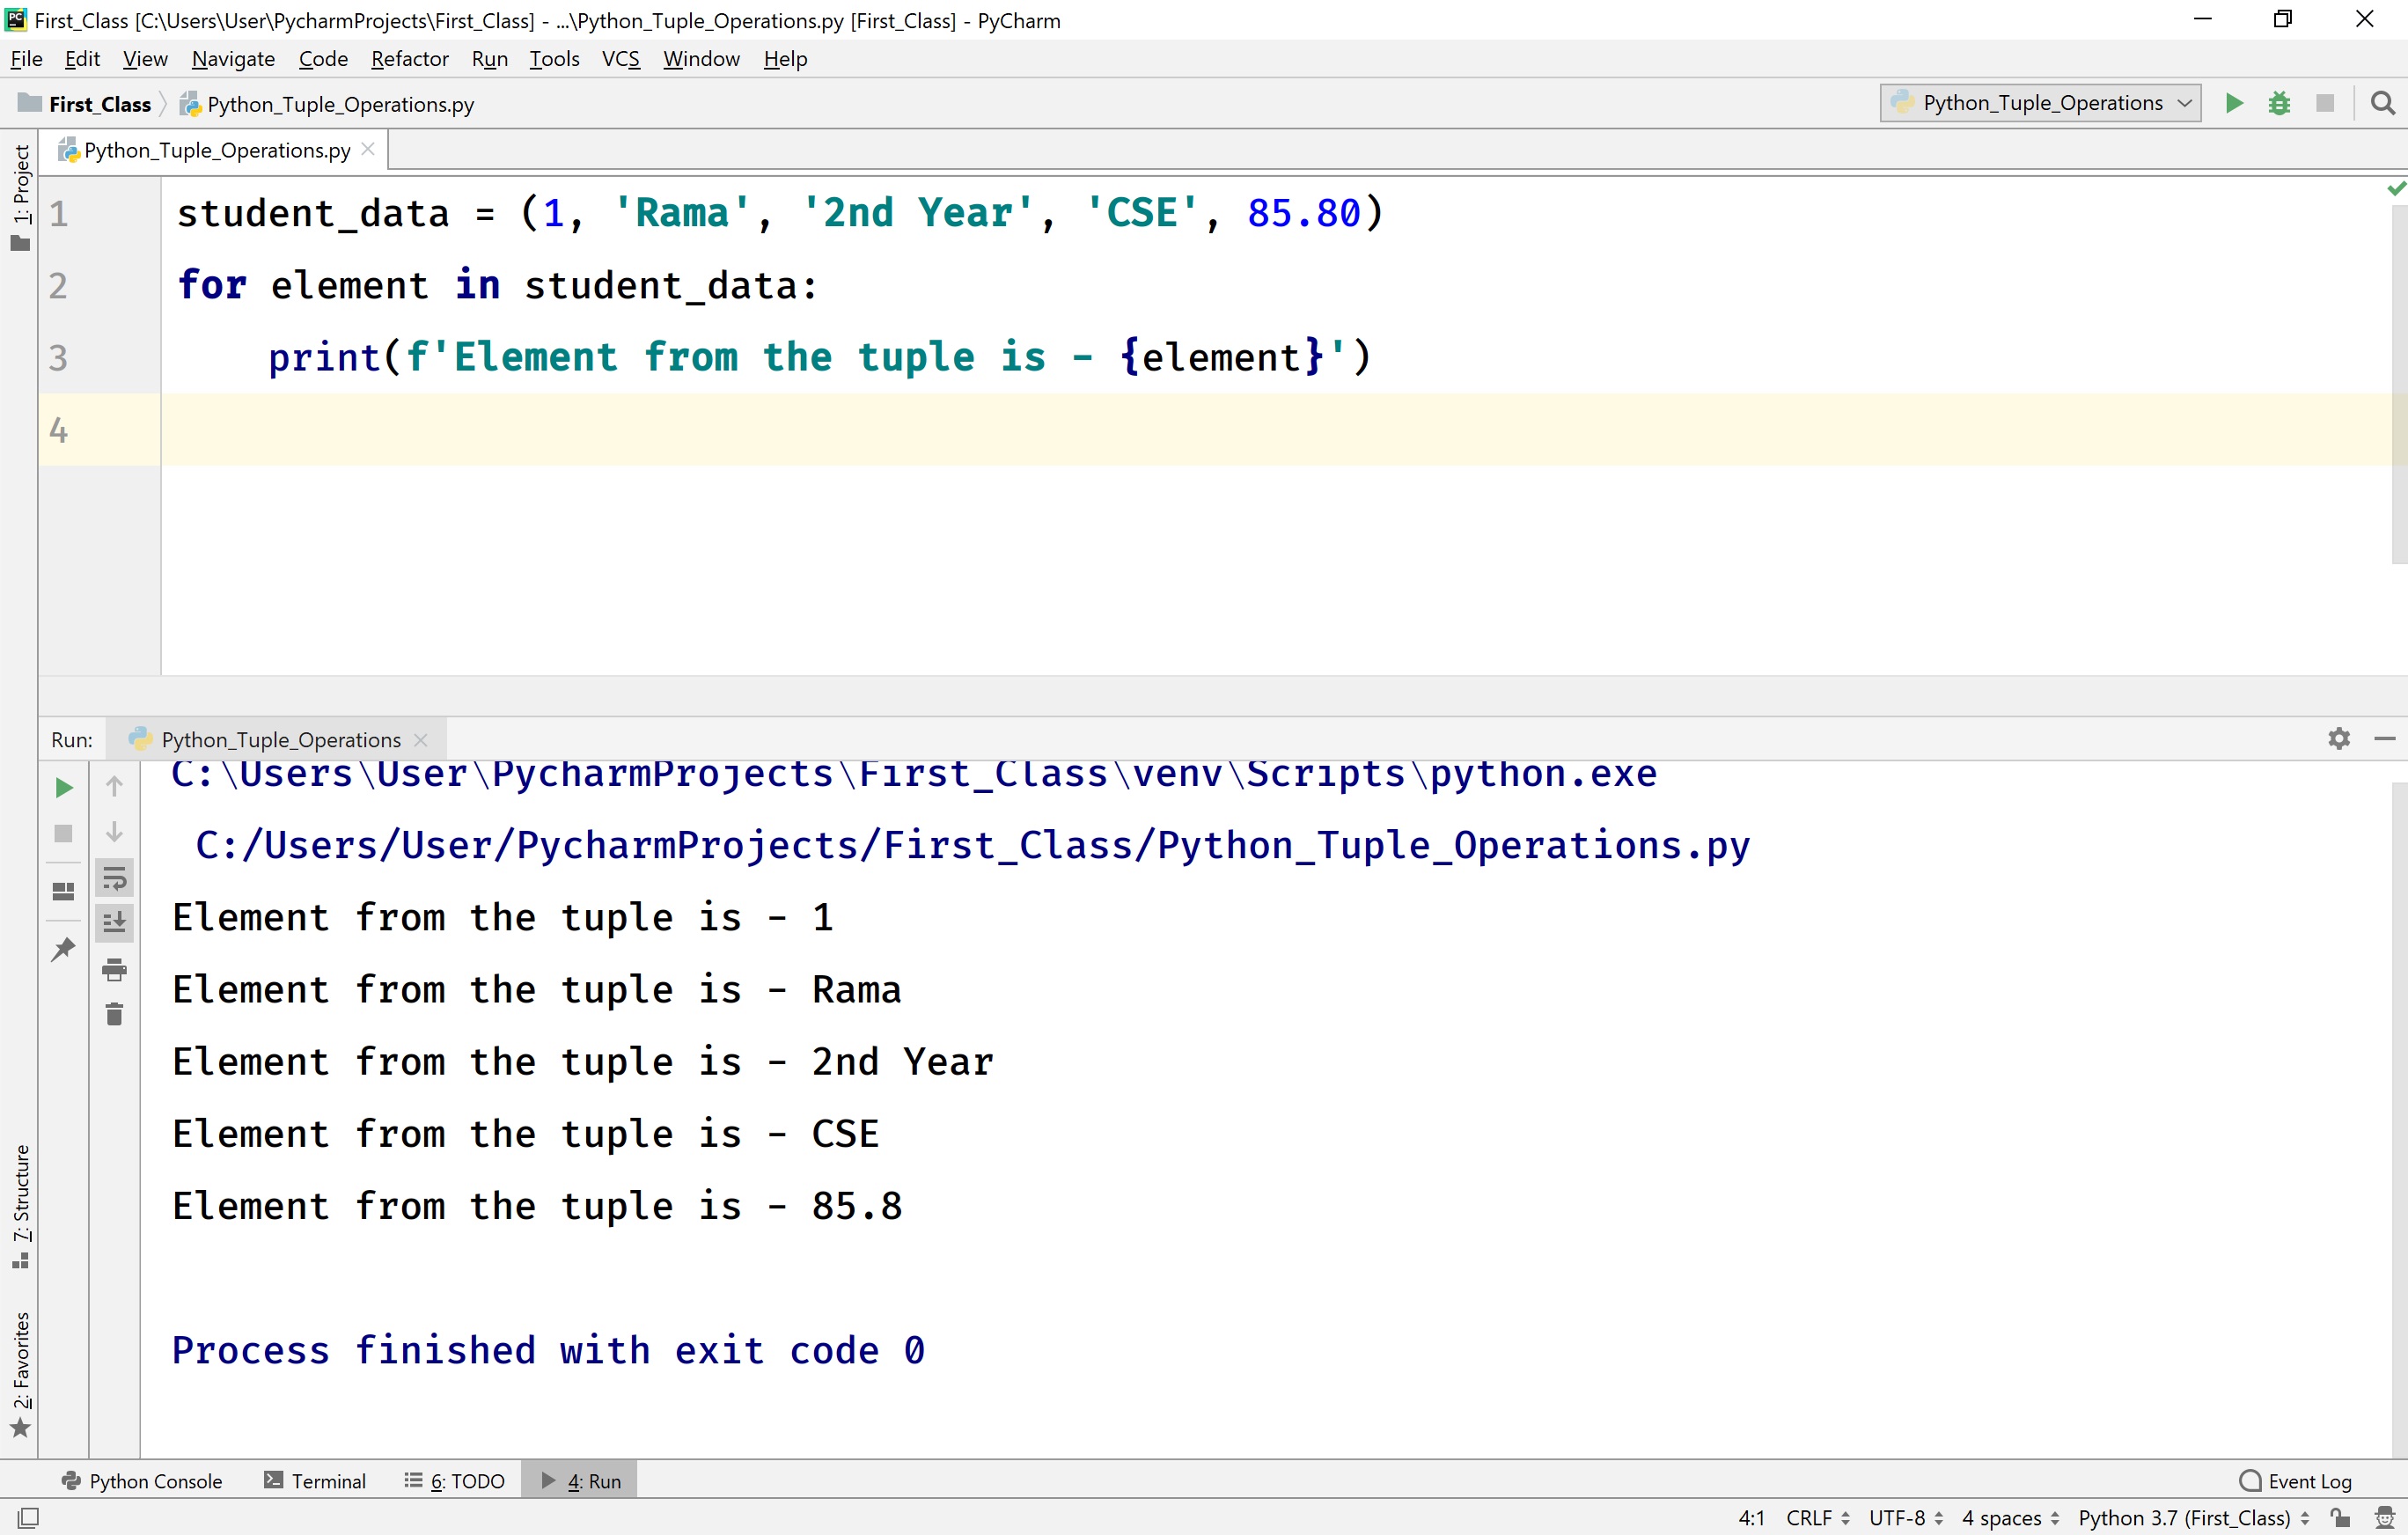Open Run console settings gear
2408x1535 pixels.
point(2339,738)
